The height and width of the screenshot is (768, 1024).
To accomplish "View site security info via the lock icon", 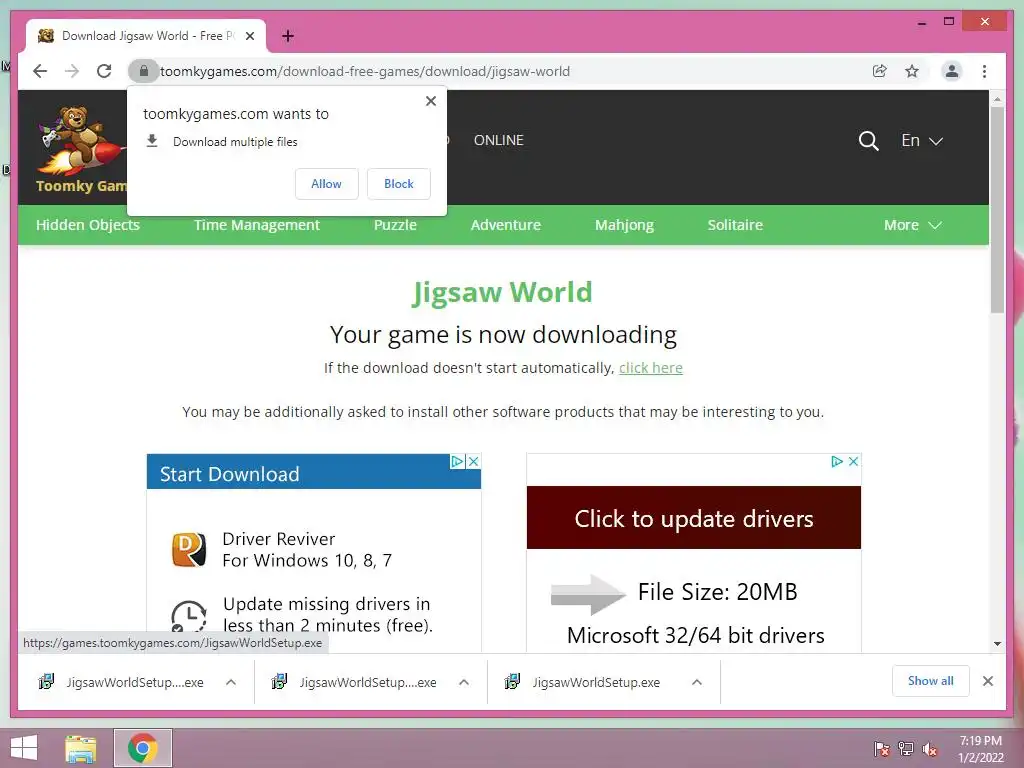I will [144, 71].
